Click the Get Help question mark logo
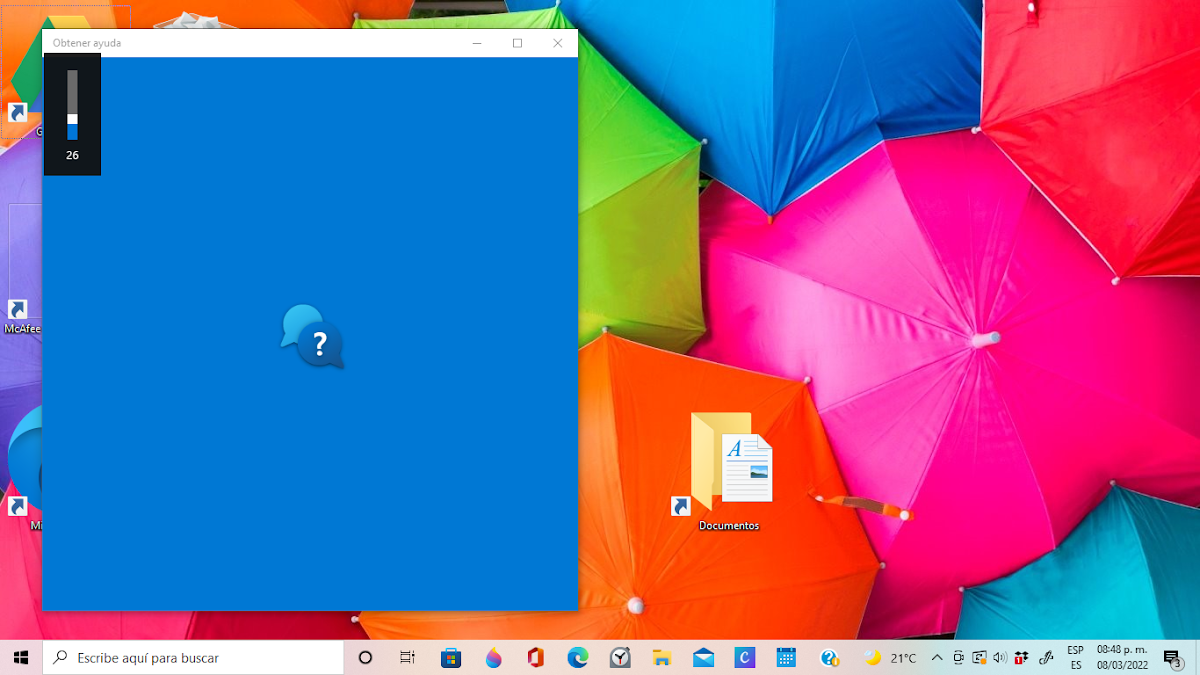The height and width of the screenshot is (675, 1200). coord(312,336)
